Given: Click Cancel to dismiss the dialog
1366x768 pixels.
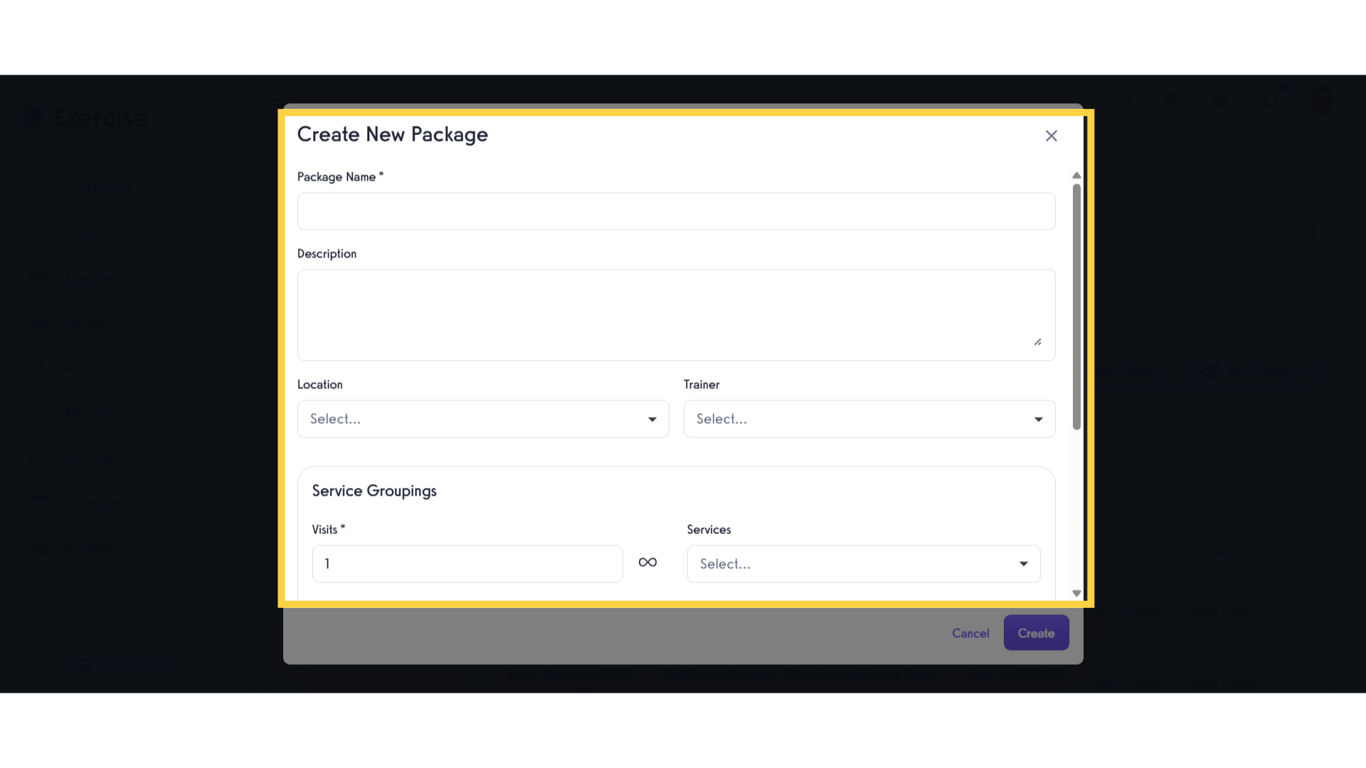Looking at the screenshot, I should (x=969, y=633).
